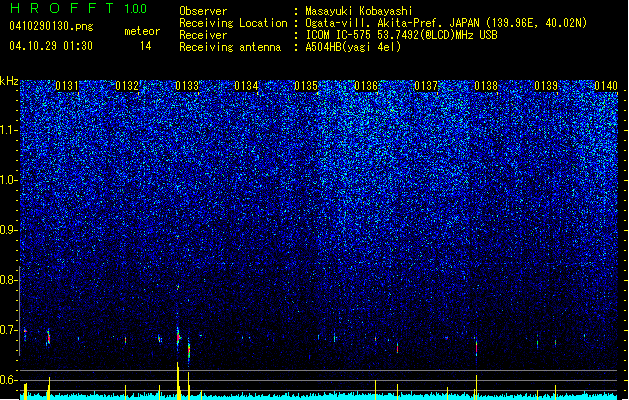Click the tallest yellow intensity spike at 0133
Viewport: 629px width, 400px height.
(x=178, y=381)
